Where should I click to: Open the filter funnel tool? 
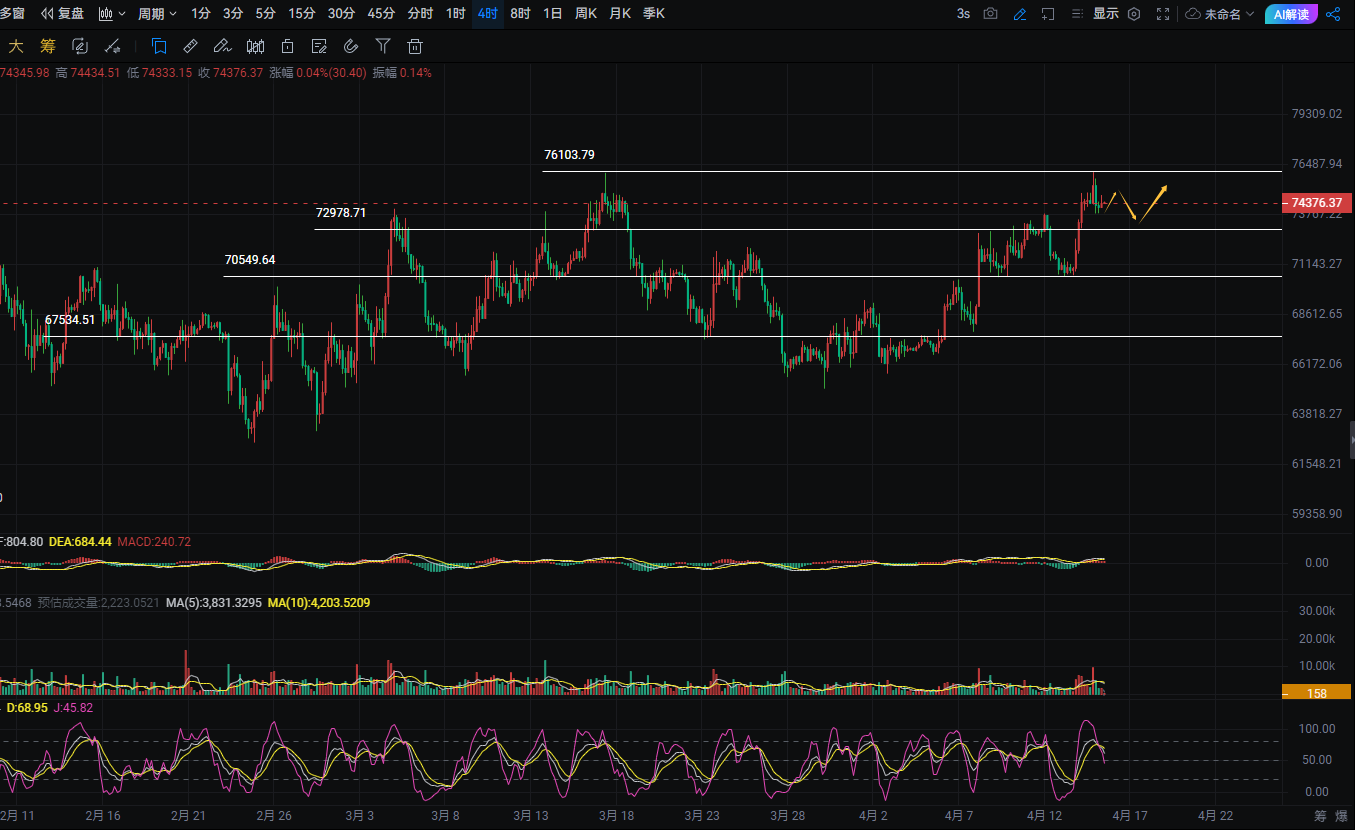click(x=383, y=46)
